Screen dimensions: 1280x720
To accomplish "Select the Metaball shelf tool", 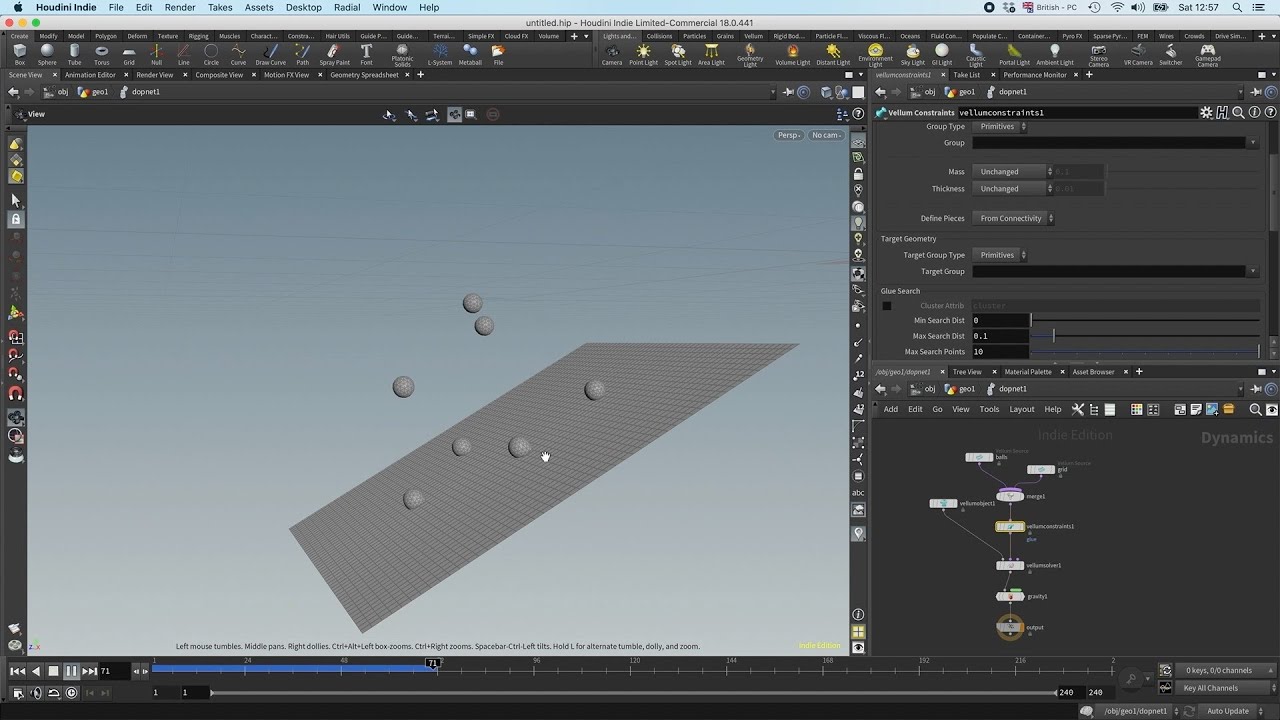I will click(x=470, y=54).
